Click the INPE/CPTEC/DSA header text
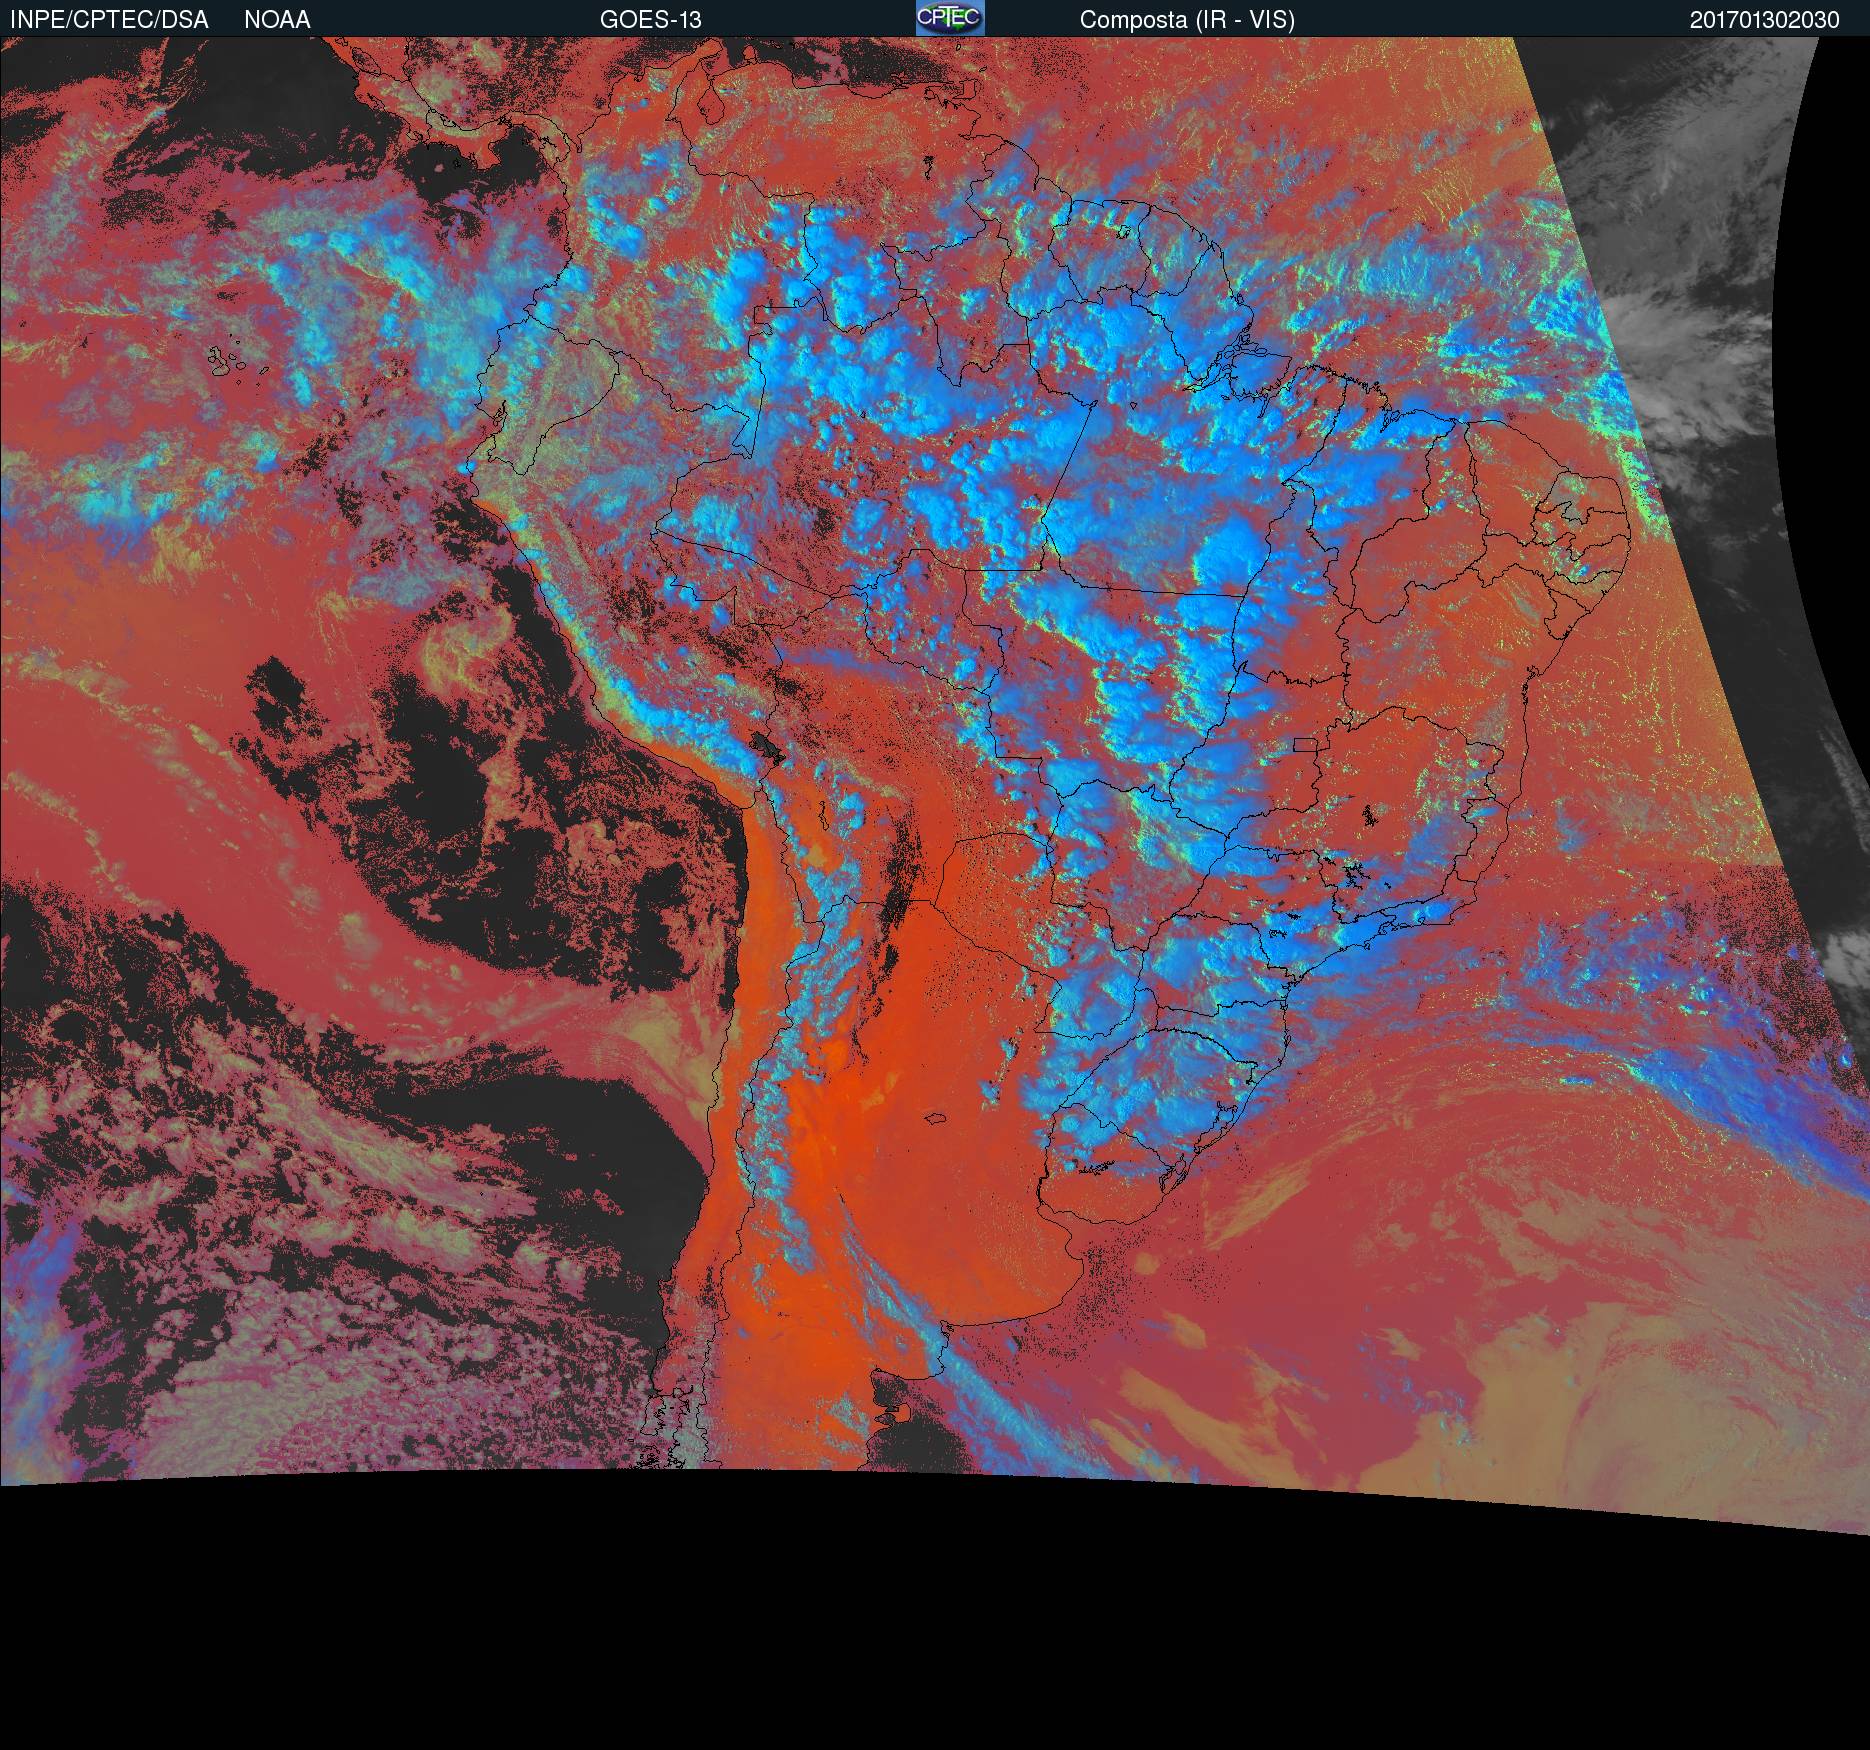The width and height of the screenshot is (1870, 1750). click(109, 20)
